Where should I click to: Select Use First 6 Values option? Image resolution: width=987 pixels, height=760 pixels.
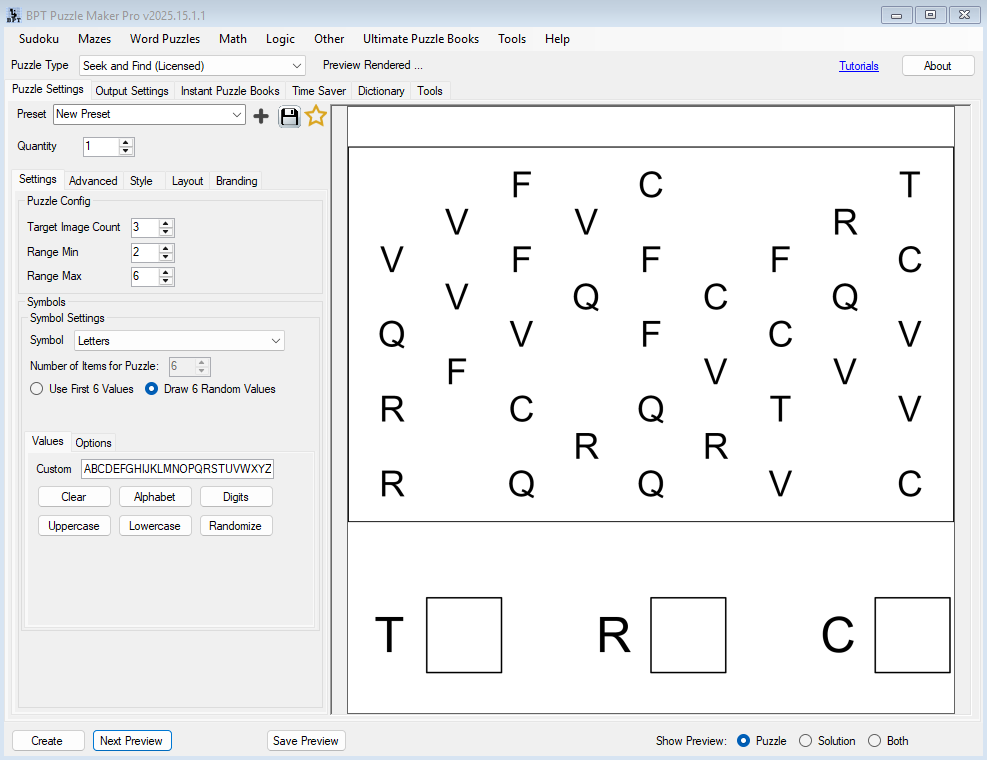37,389
